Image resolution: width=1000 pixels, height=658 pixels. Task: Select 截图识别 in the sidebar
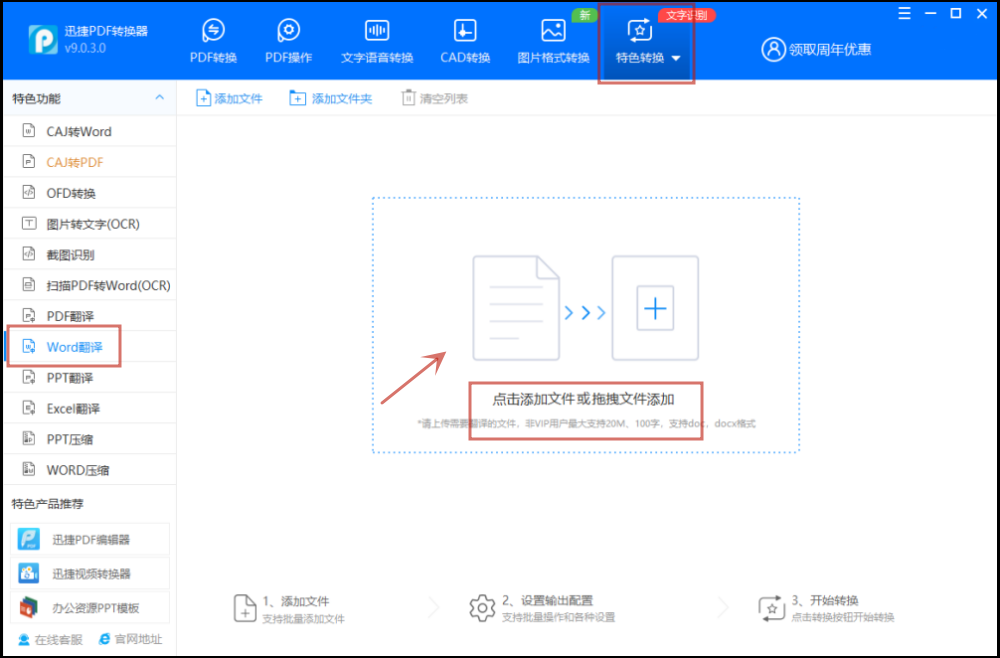[x=90, y=254]
